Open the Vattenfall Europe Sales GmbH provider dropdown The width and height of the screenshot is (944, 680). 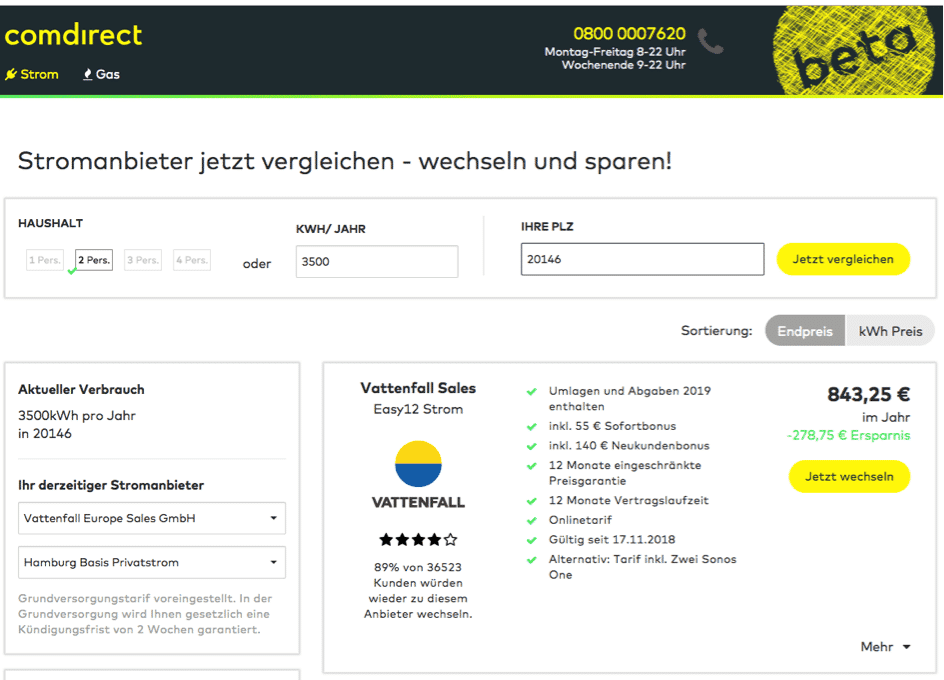coord(152,518)
